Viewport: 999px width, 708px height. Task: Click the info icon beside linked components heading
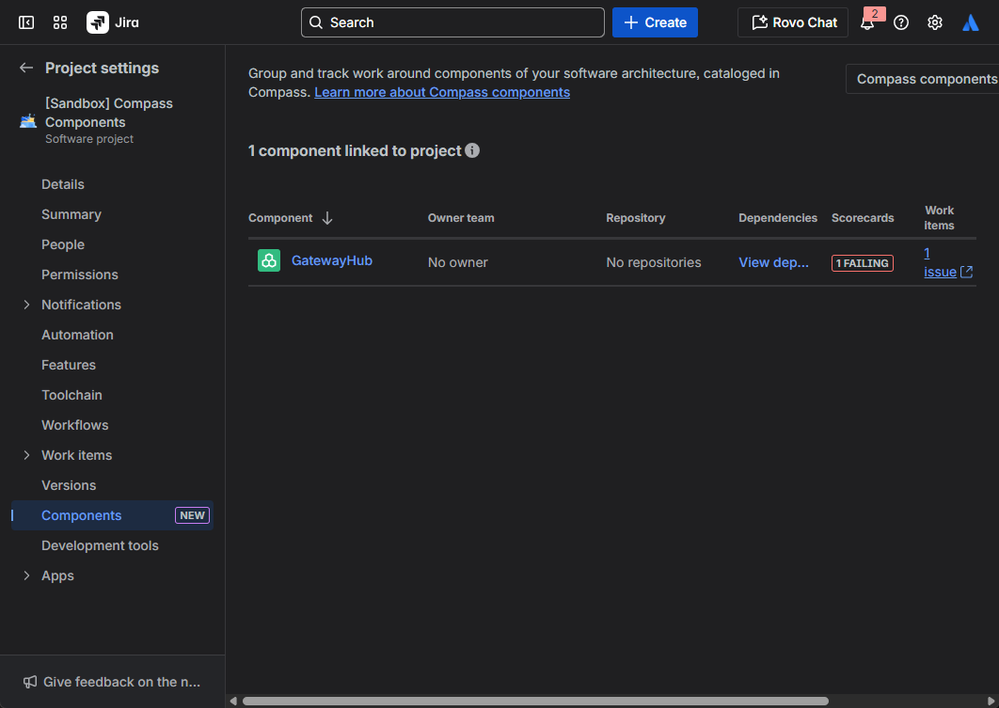471,150
